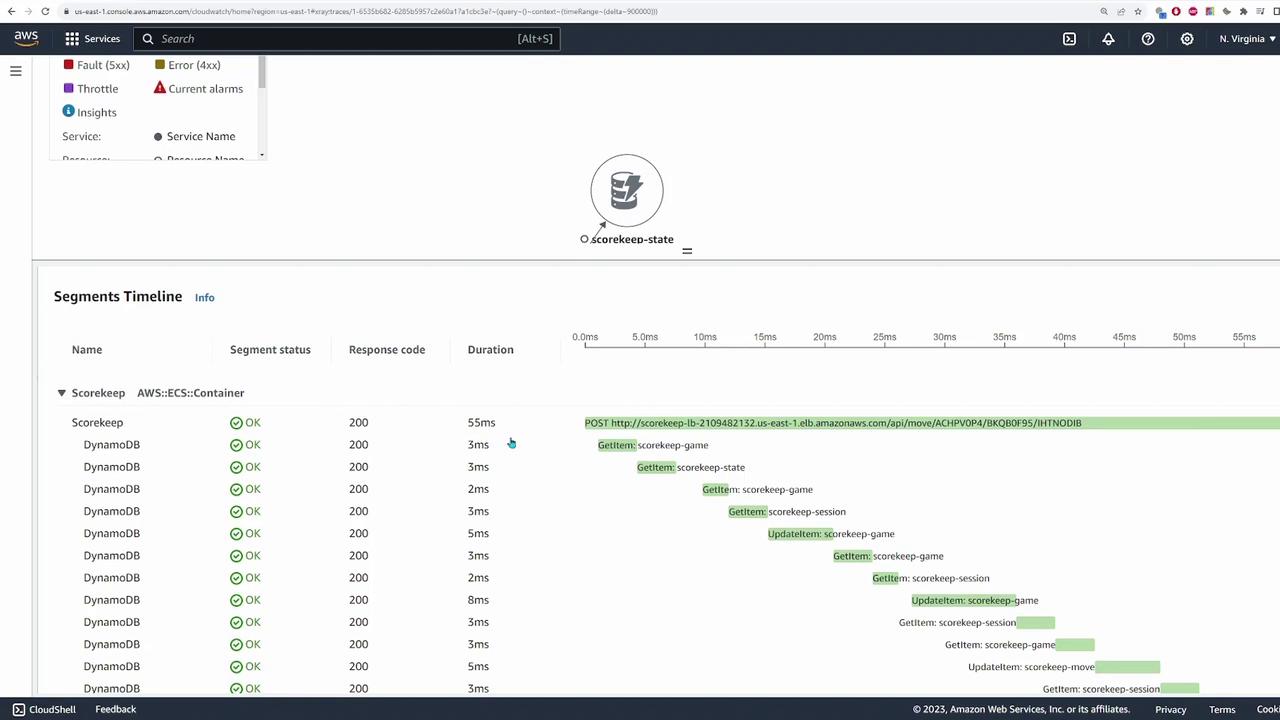1280x720 pixels.
Task: Click the OK status icon in 8ms row
Action: click(236, 600)
